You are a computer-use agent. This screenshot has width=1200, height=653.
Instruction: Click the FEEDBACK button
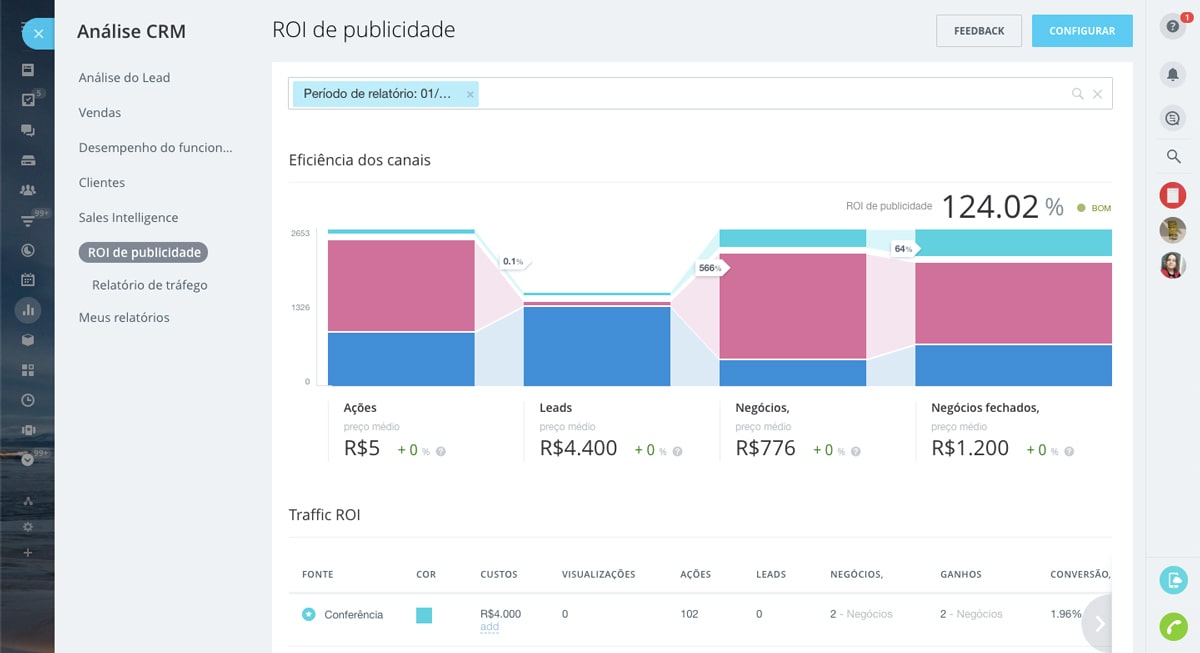[978, 31]
